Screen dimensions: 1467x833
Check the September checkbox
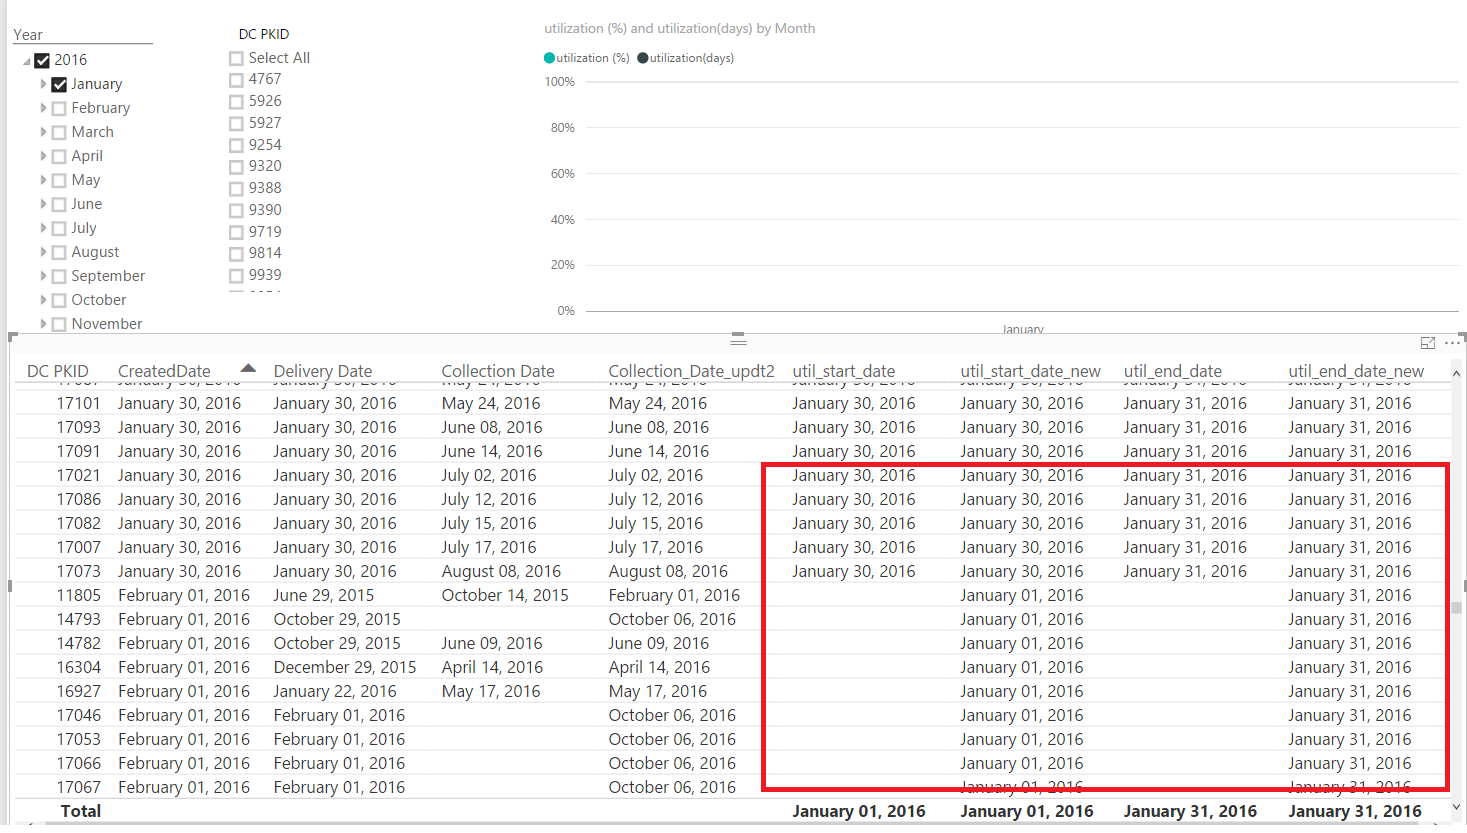pyautogui.click(x=59, y=276)
